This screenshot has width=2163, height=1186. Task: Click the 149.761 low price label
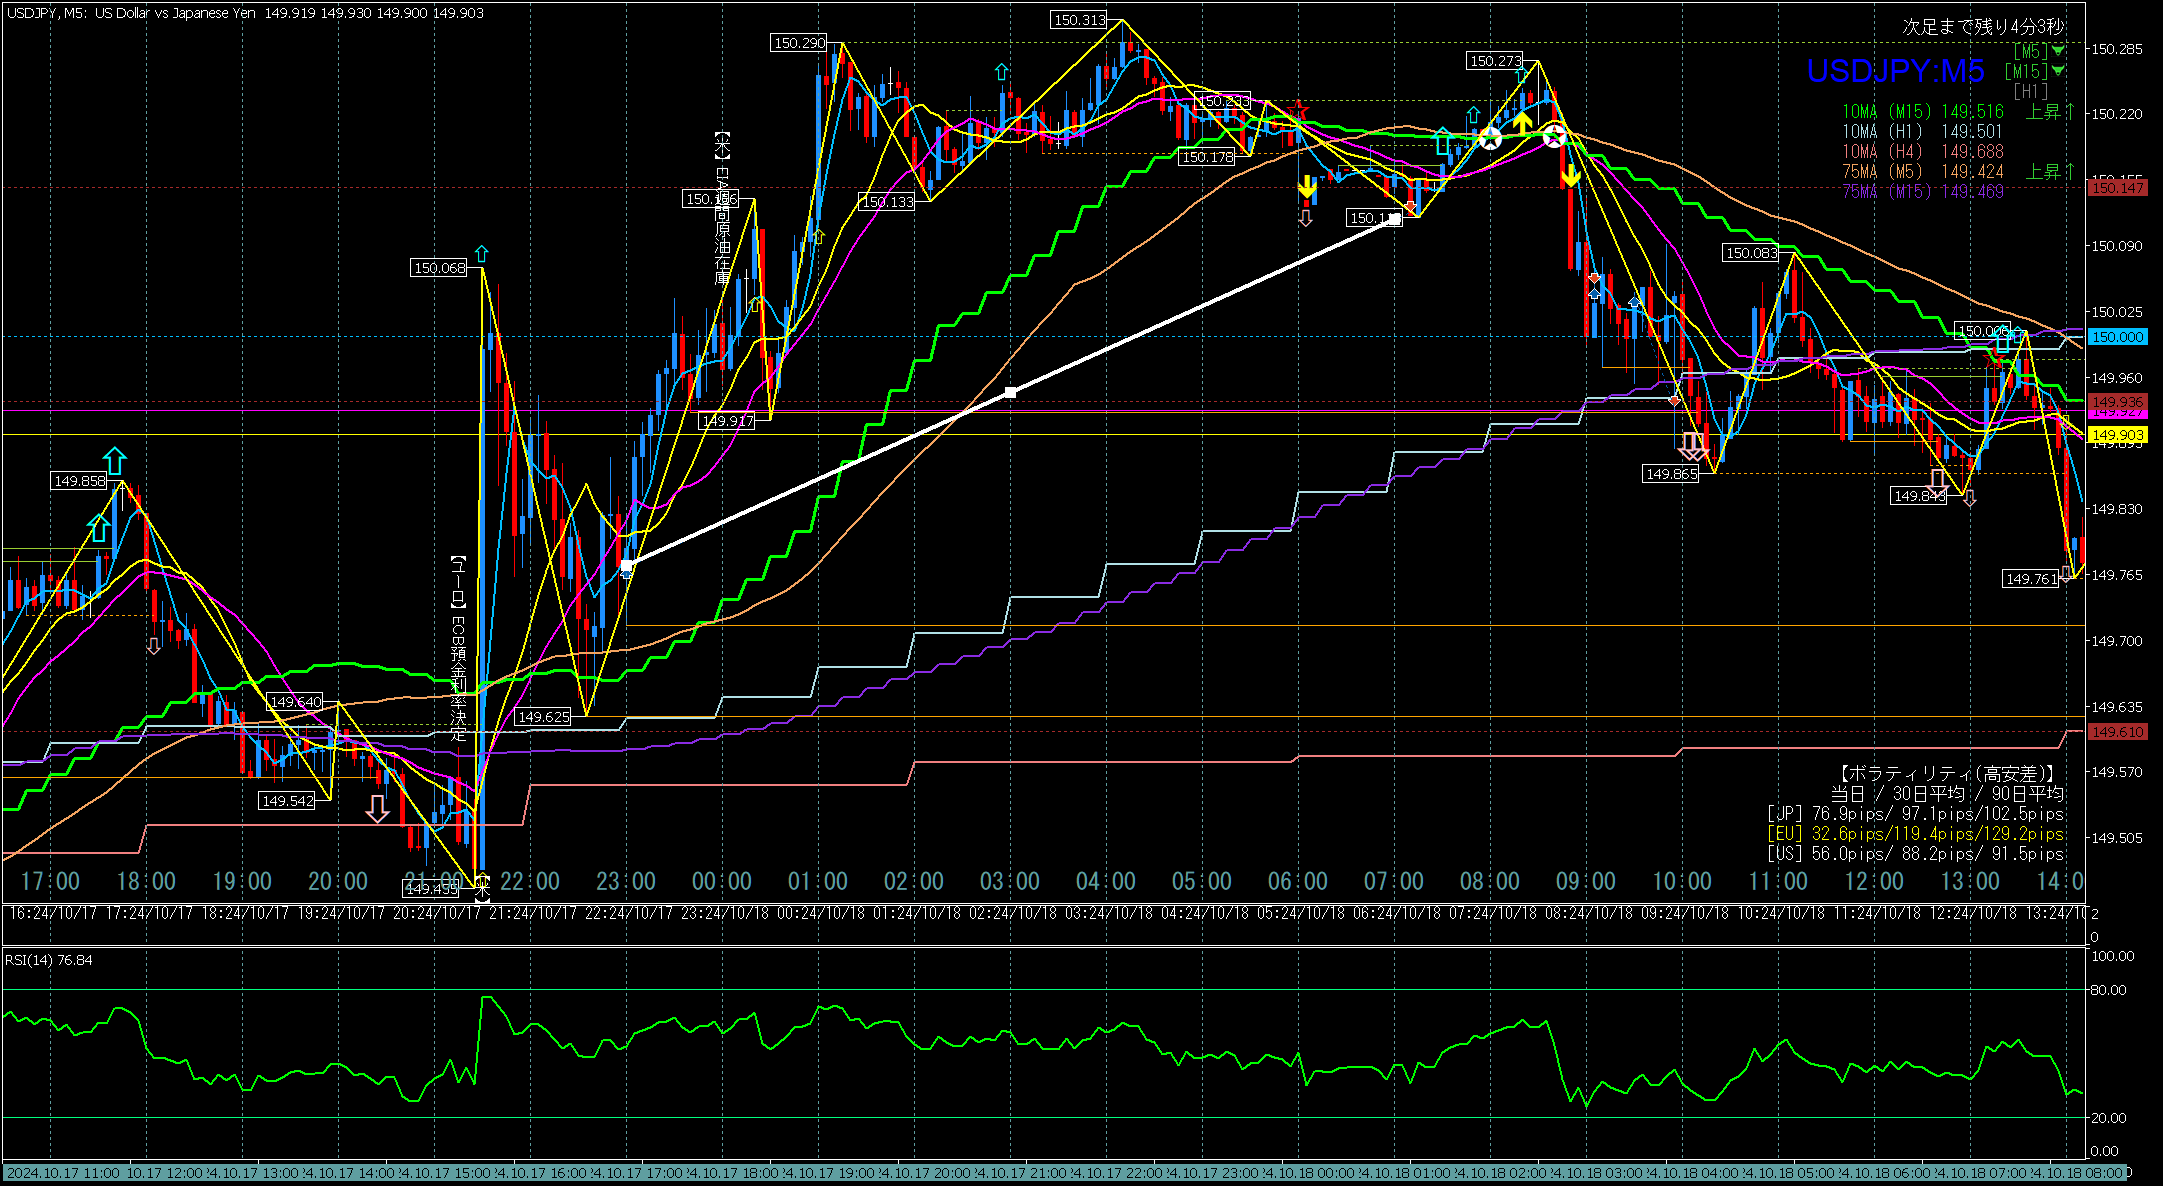pos(2032,579)
